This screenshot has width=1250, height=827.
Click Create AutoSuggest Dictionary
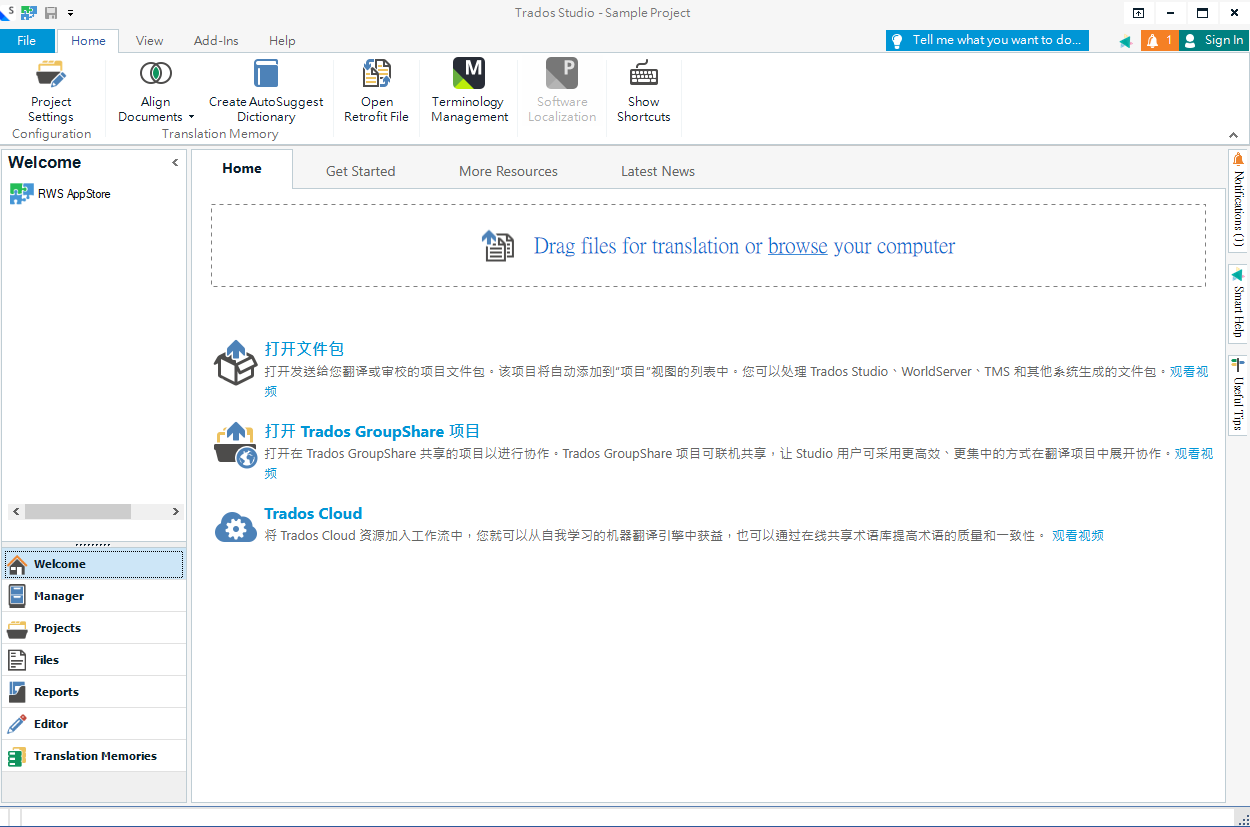click(x=266, y=90)
